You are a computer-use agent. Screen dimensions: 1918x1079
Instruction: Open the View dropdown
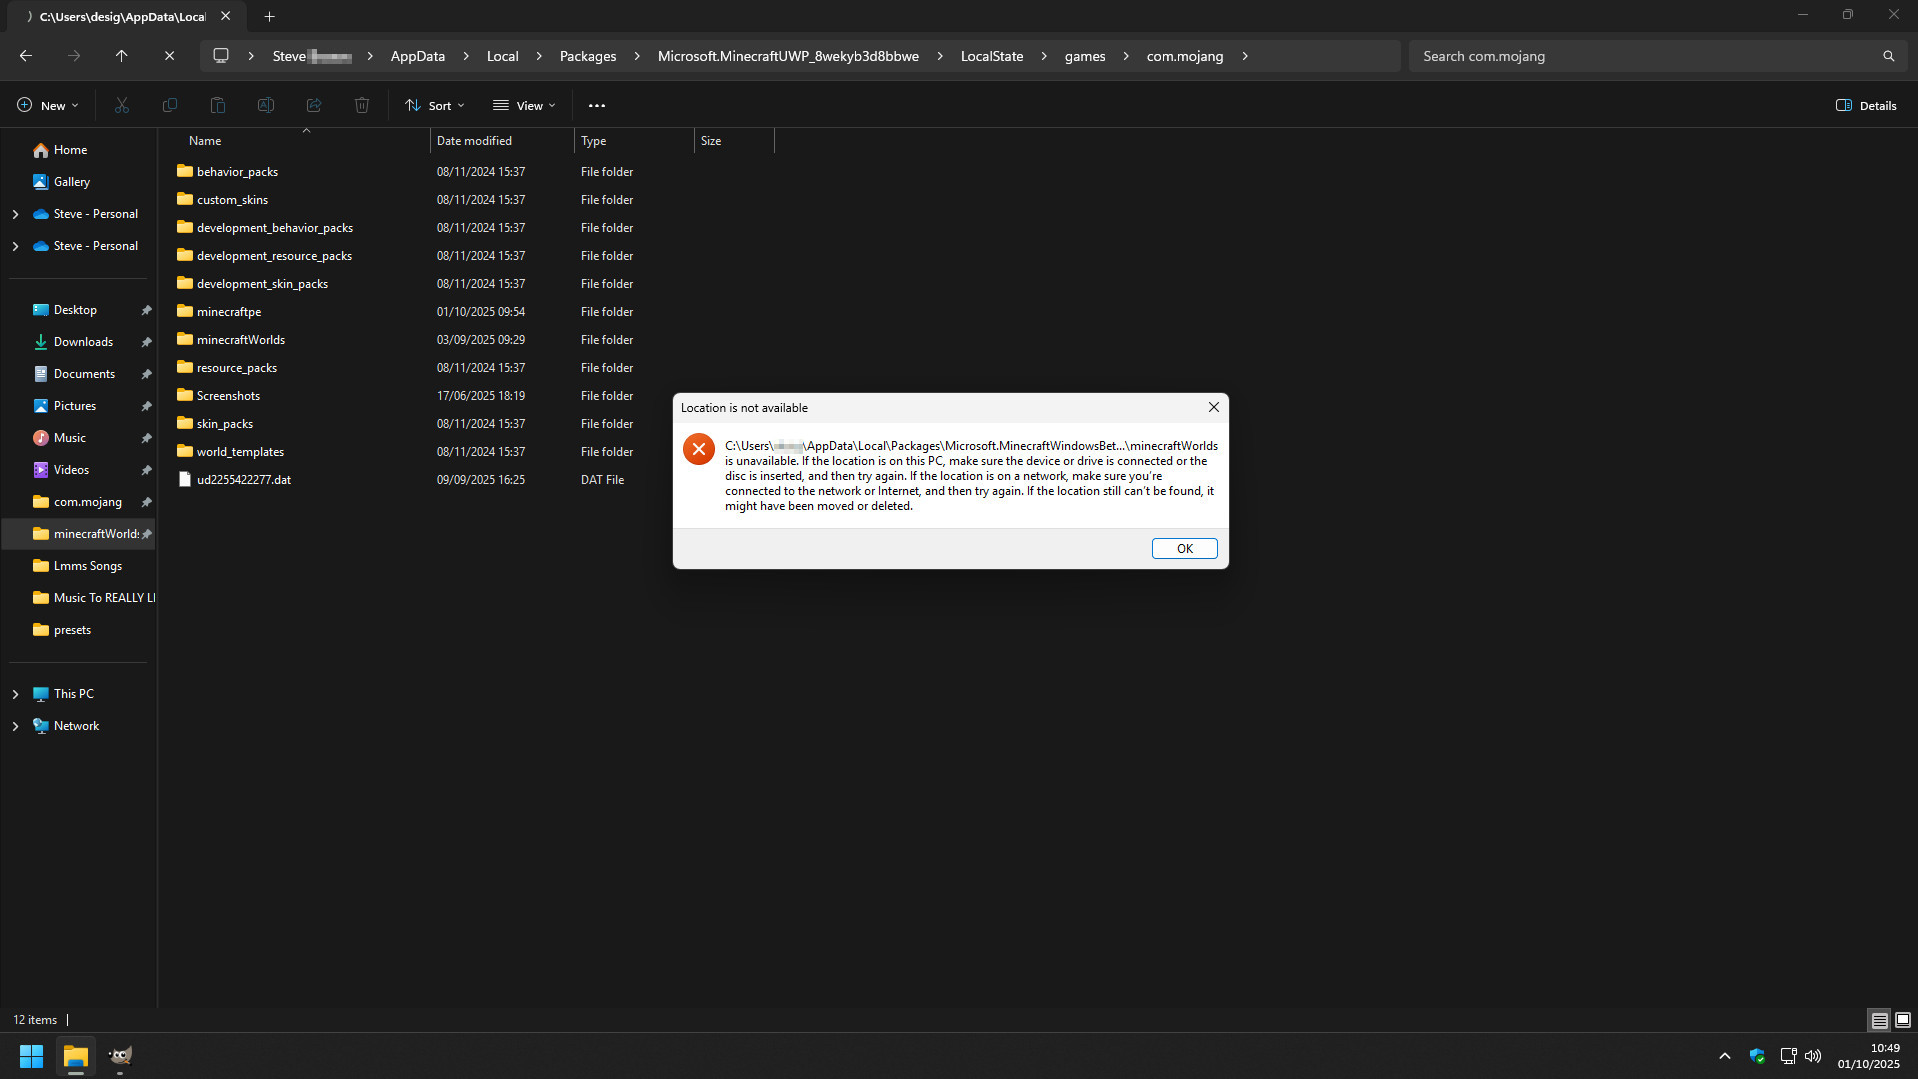[x=524, y=105]
